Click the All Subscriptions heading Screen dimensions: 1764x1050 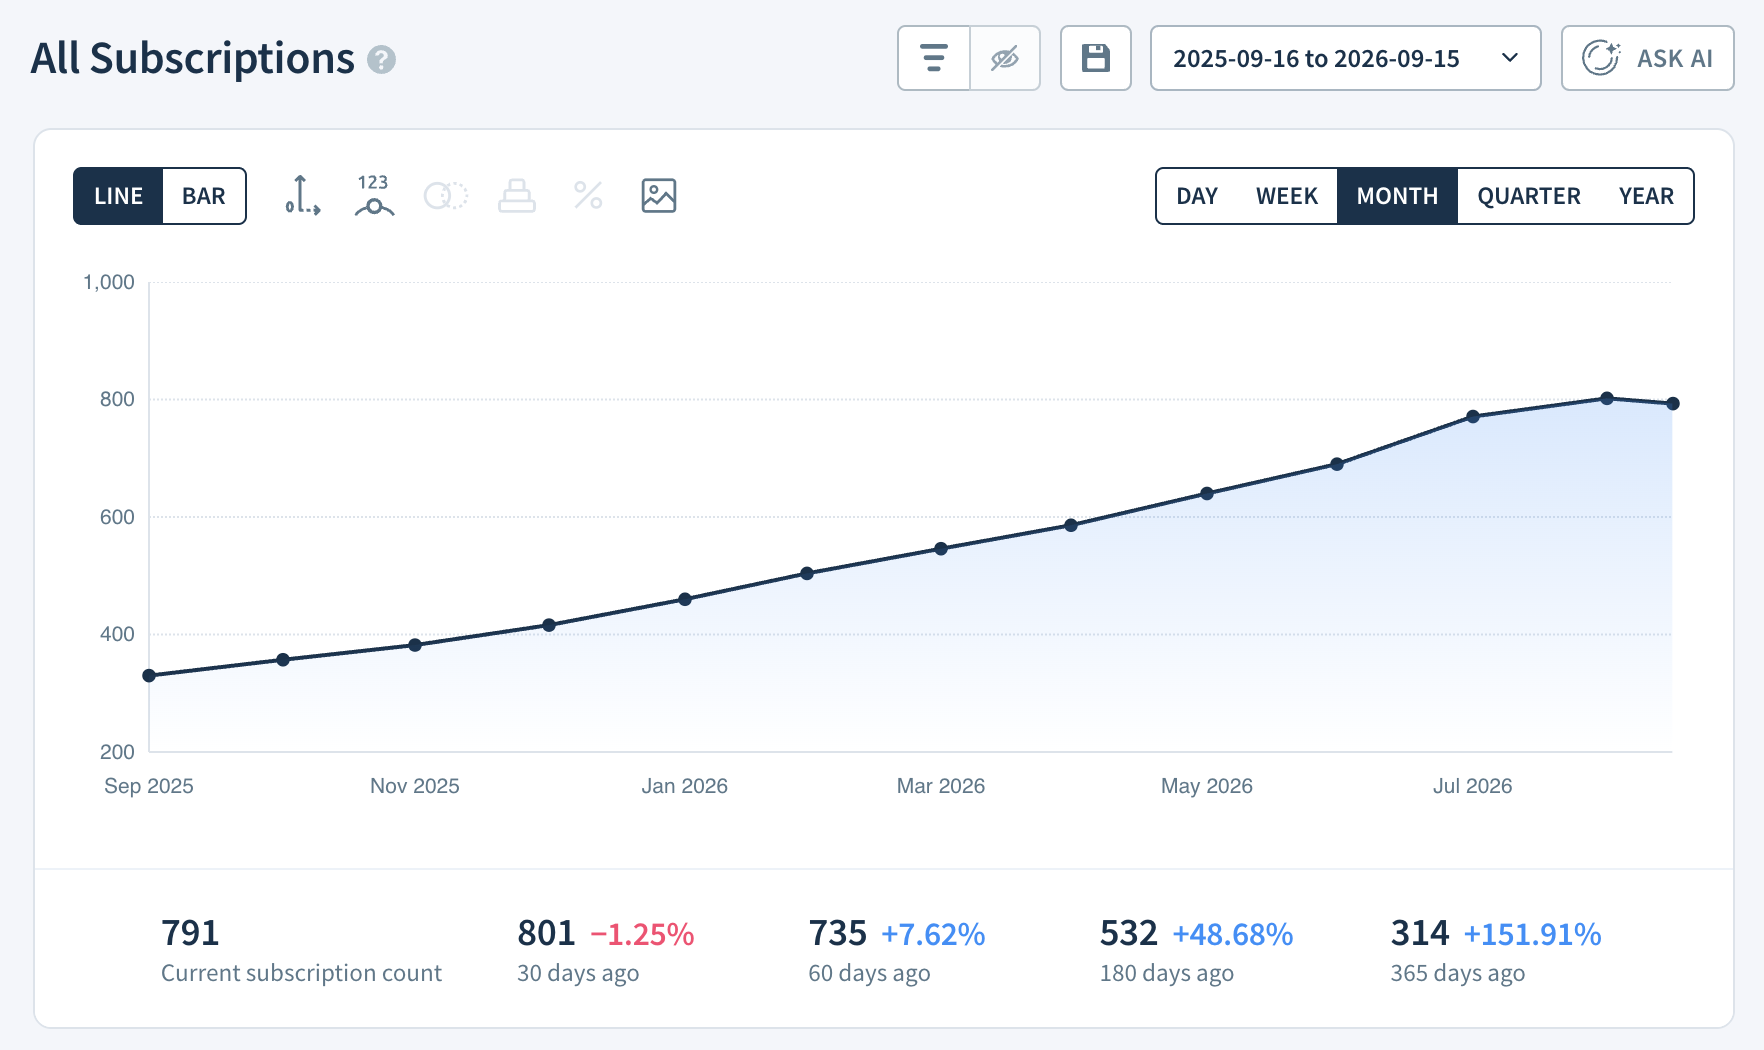click(x=192, y=59)
